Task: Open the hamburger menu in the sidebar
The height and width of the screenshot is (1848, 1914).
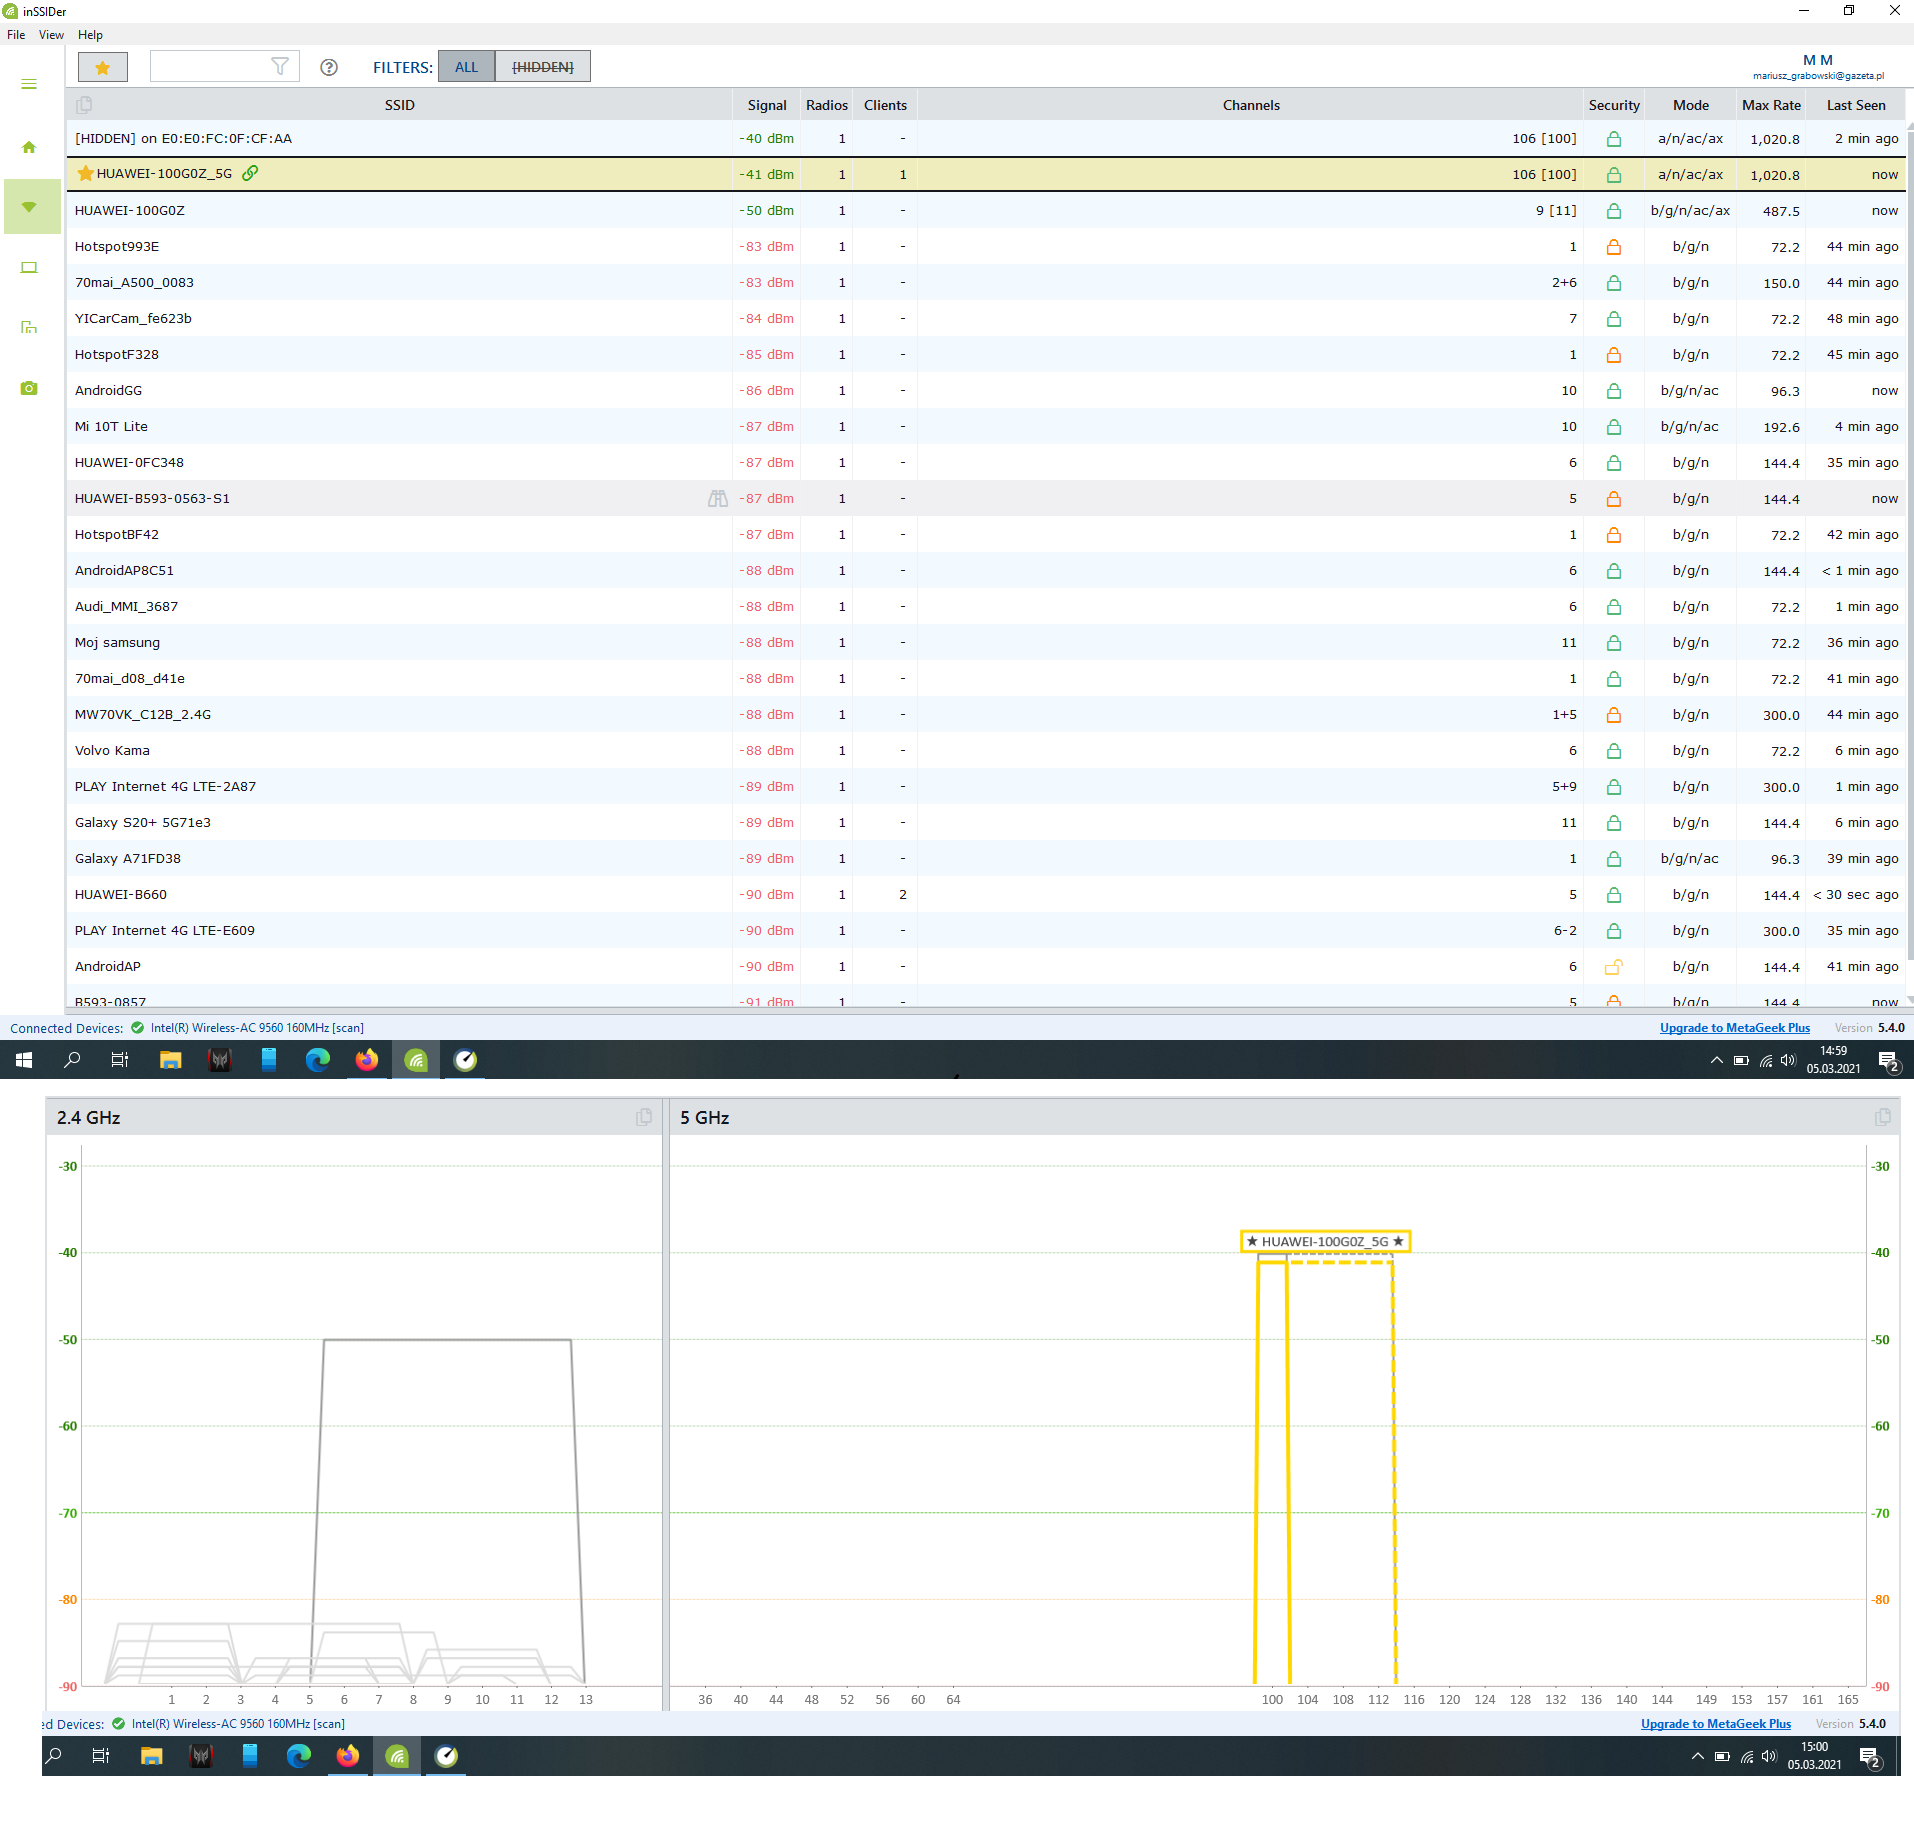Action: pyautogui.click(x=29, y=84)
